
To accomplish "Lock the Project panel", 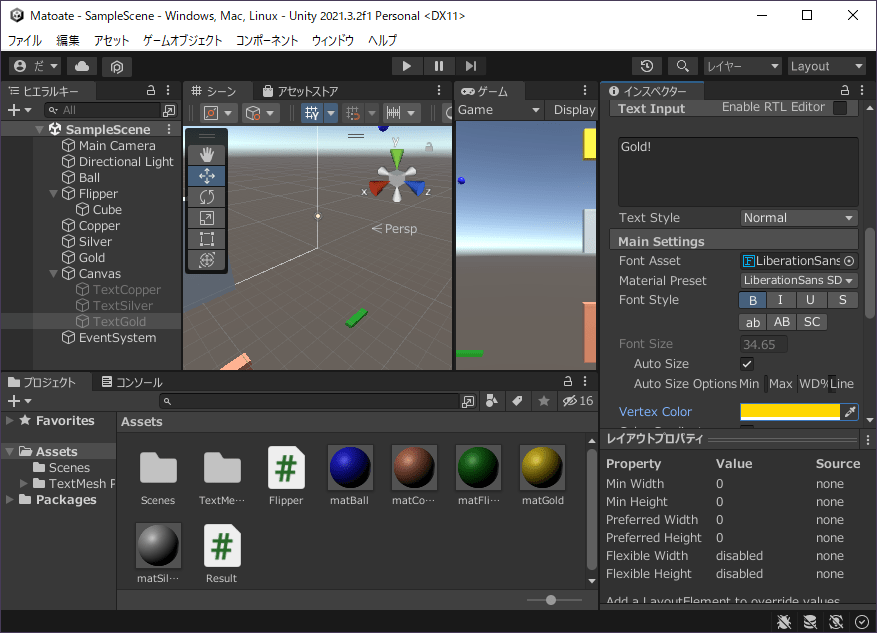I will coord(567,381).
